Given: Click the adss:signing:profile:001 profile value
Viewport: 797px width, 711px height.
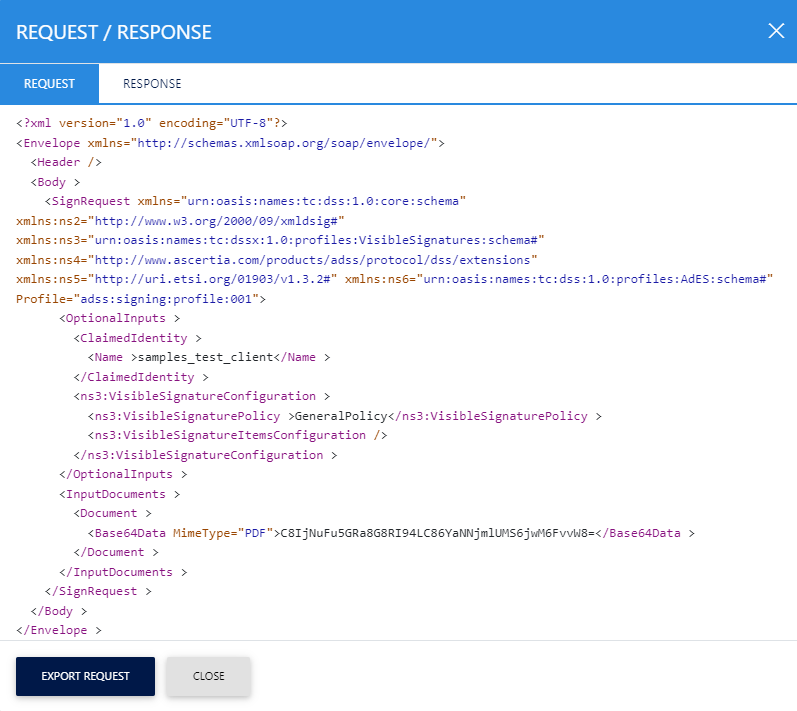Looking at the screenshot, I should [x=167, y=299].
